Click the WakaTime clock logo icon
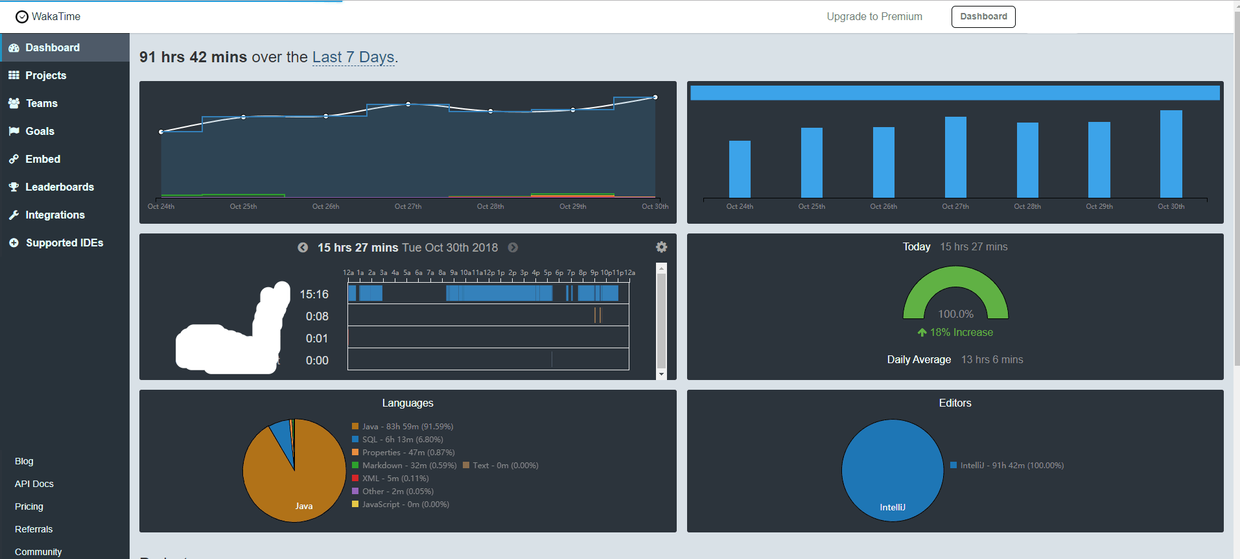 point(22,16)
